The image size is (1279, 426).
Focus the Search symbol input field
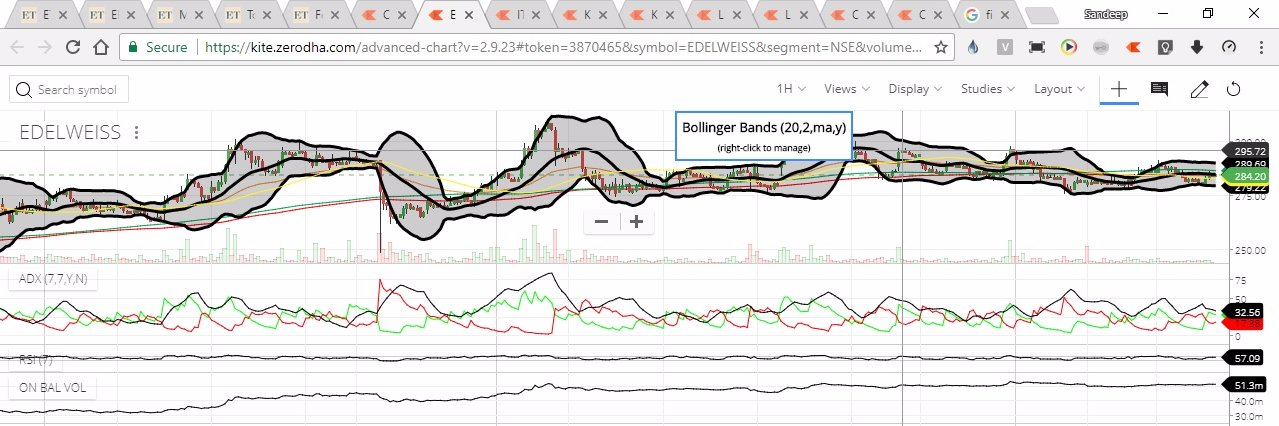pos(69,90)
